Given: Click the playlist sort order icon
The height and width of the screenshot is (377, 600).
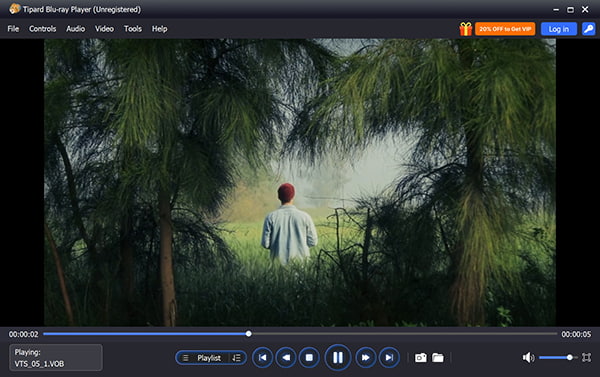Looking at the screenshot, I should point(236,358).
